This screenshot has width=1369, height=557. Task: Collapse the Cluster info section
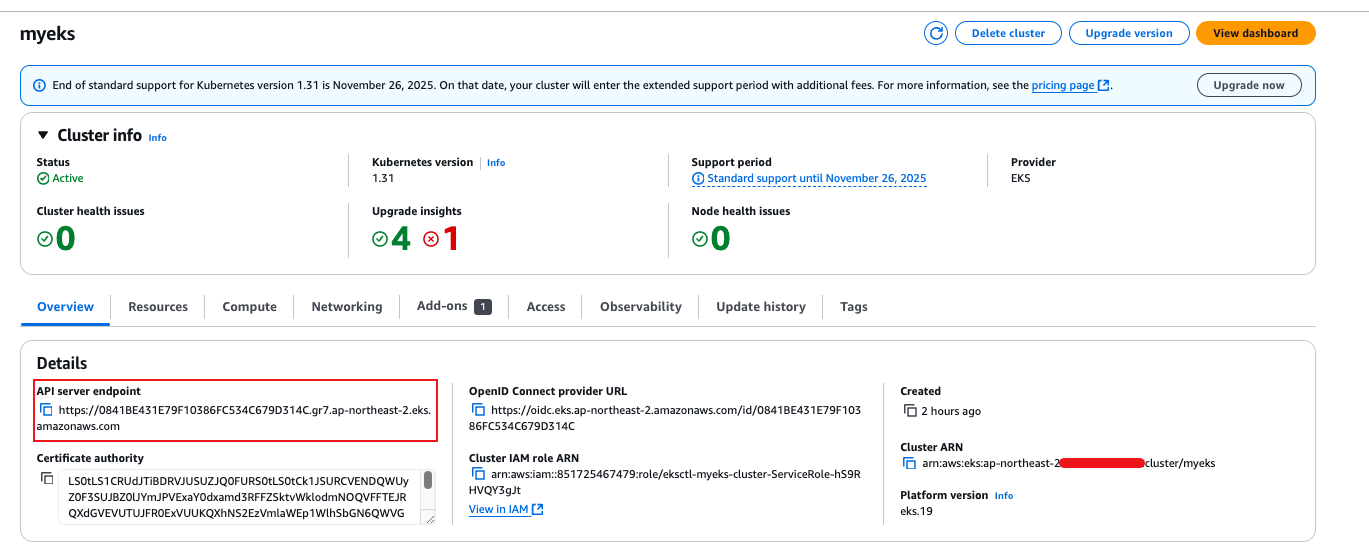[43, 135]
